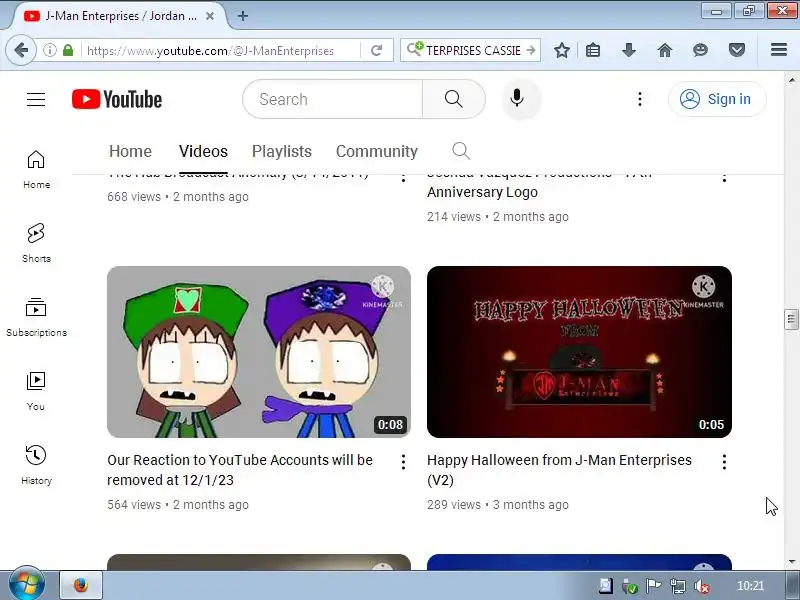Viewport: 800px width, 600px height.
Task: Close the J-Man Enterprises browser tab
Action: pyautogui.click(x=210, y=16)
